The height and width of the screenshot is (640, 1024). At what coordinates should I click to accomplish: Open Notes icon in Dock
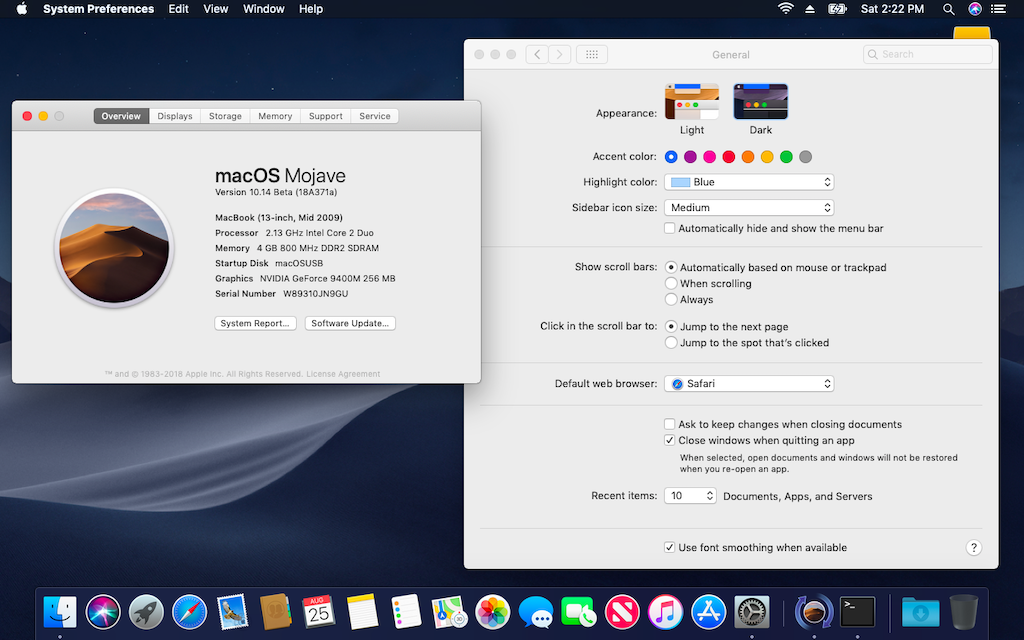[x=362, y=612]
